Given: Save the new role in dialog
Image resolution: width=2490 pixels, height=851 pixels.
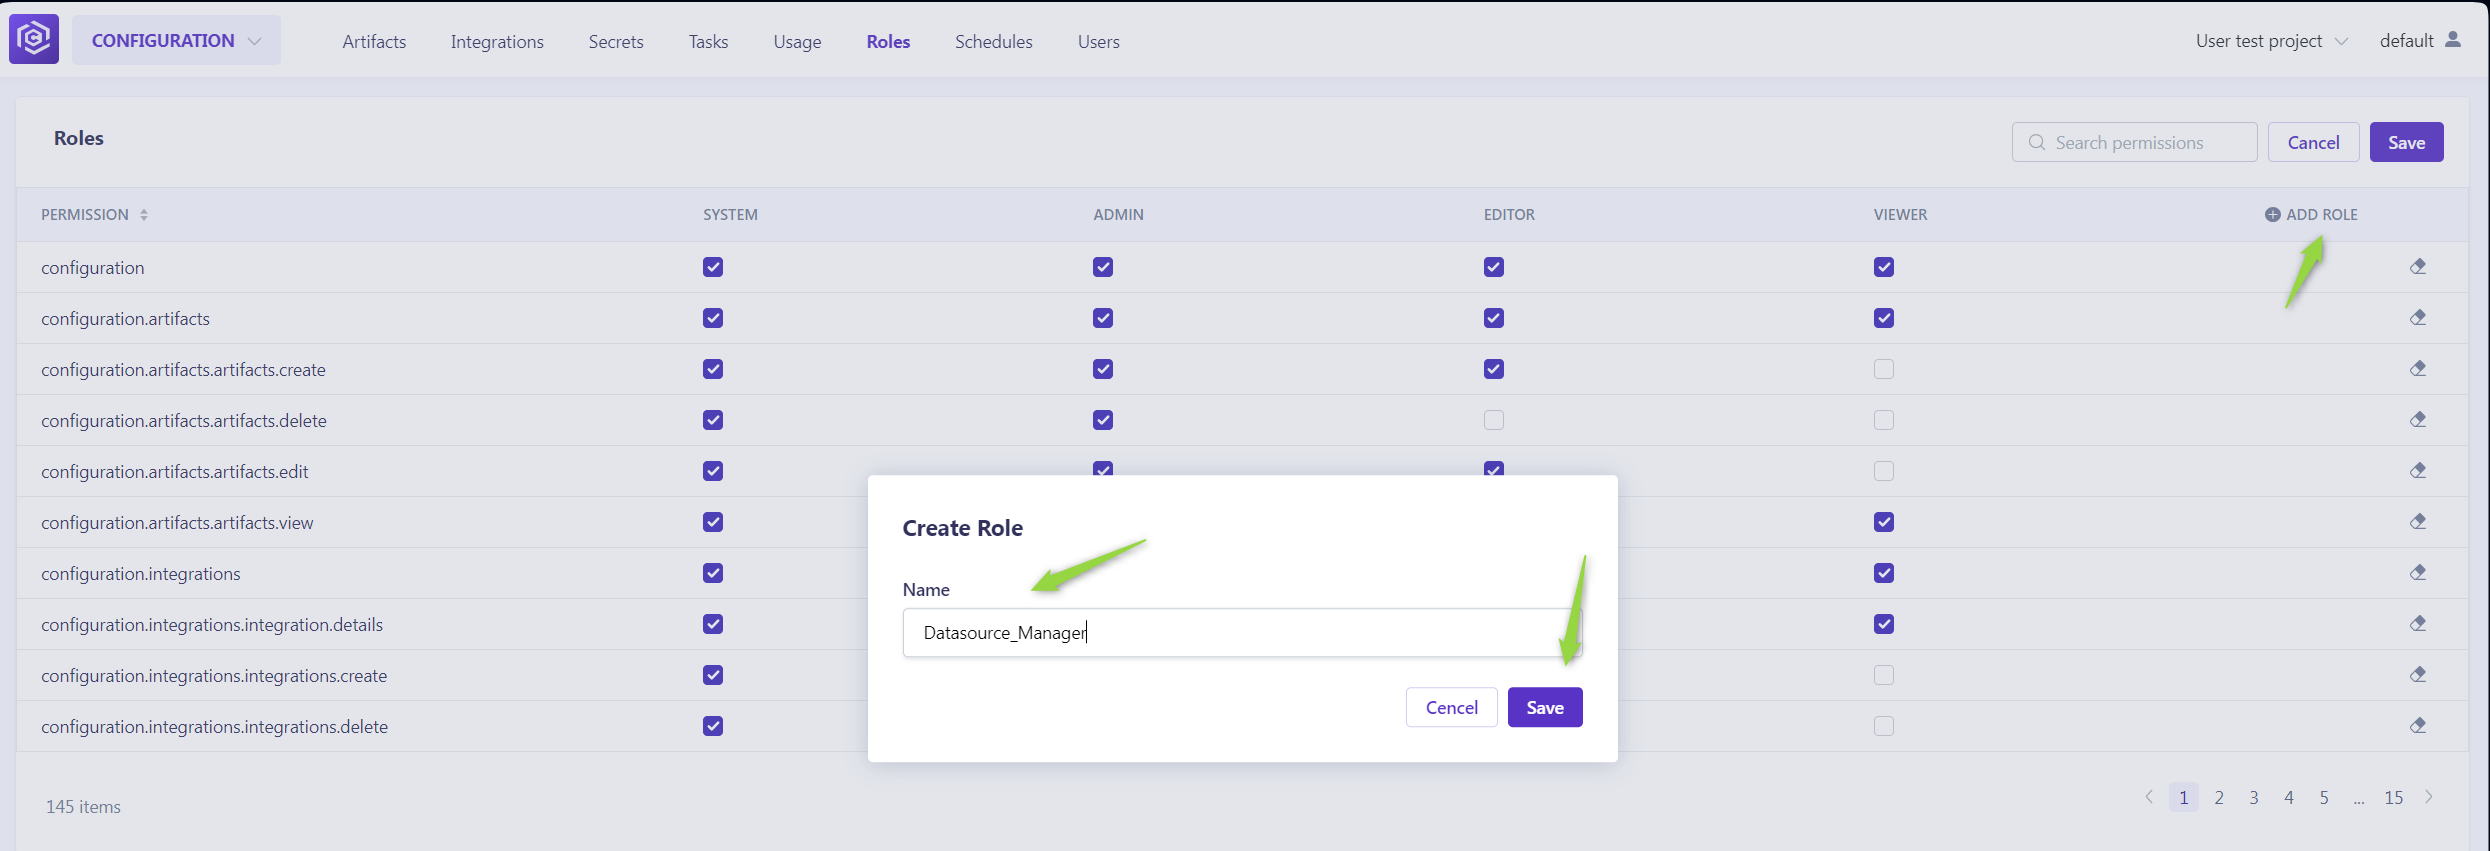Looking at the screenshot, I should point(1544,708).
